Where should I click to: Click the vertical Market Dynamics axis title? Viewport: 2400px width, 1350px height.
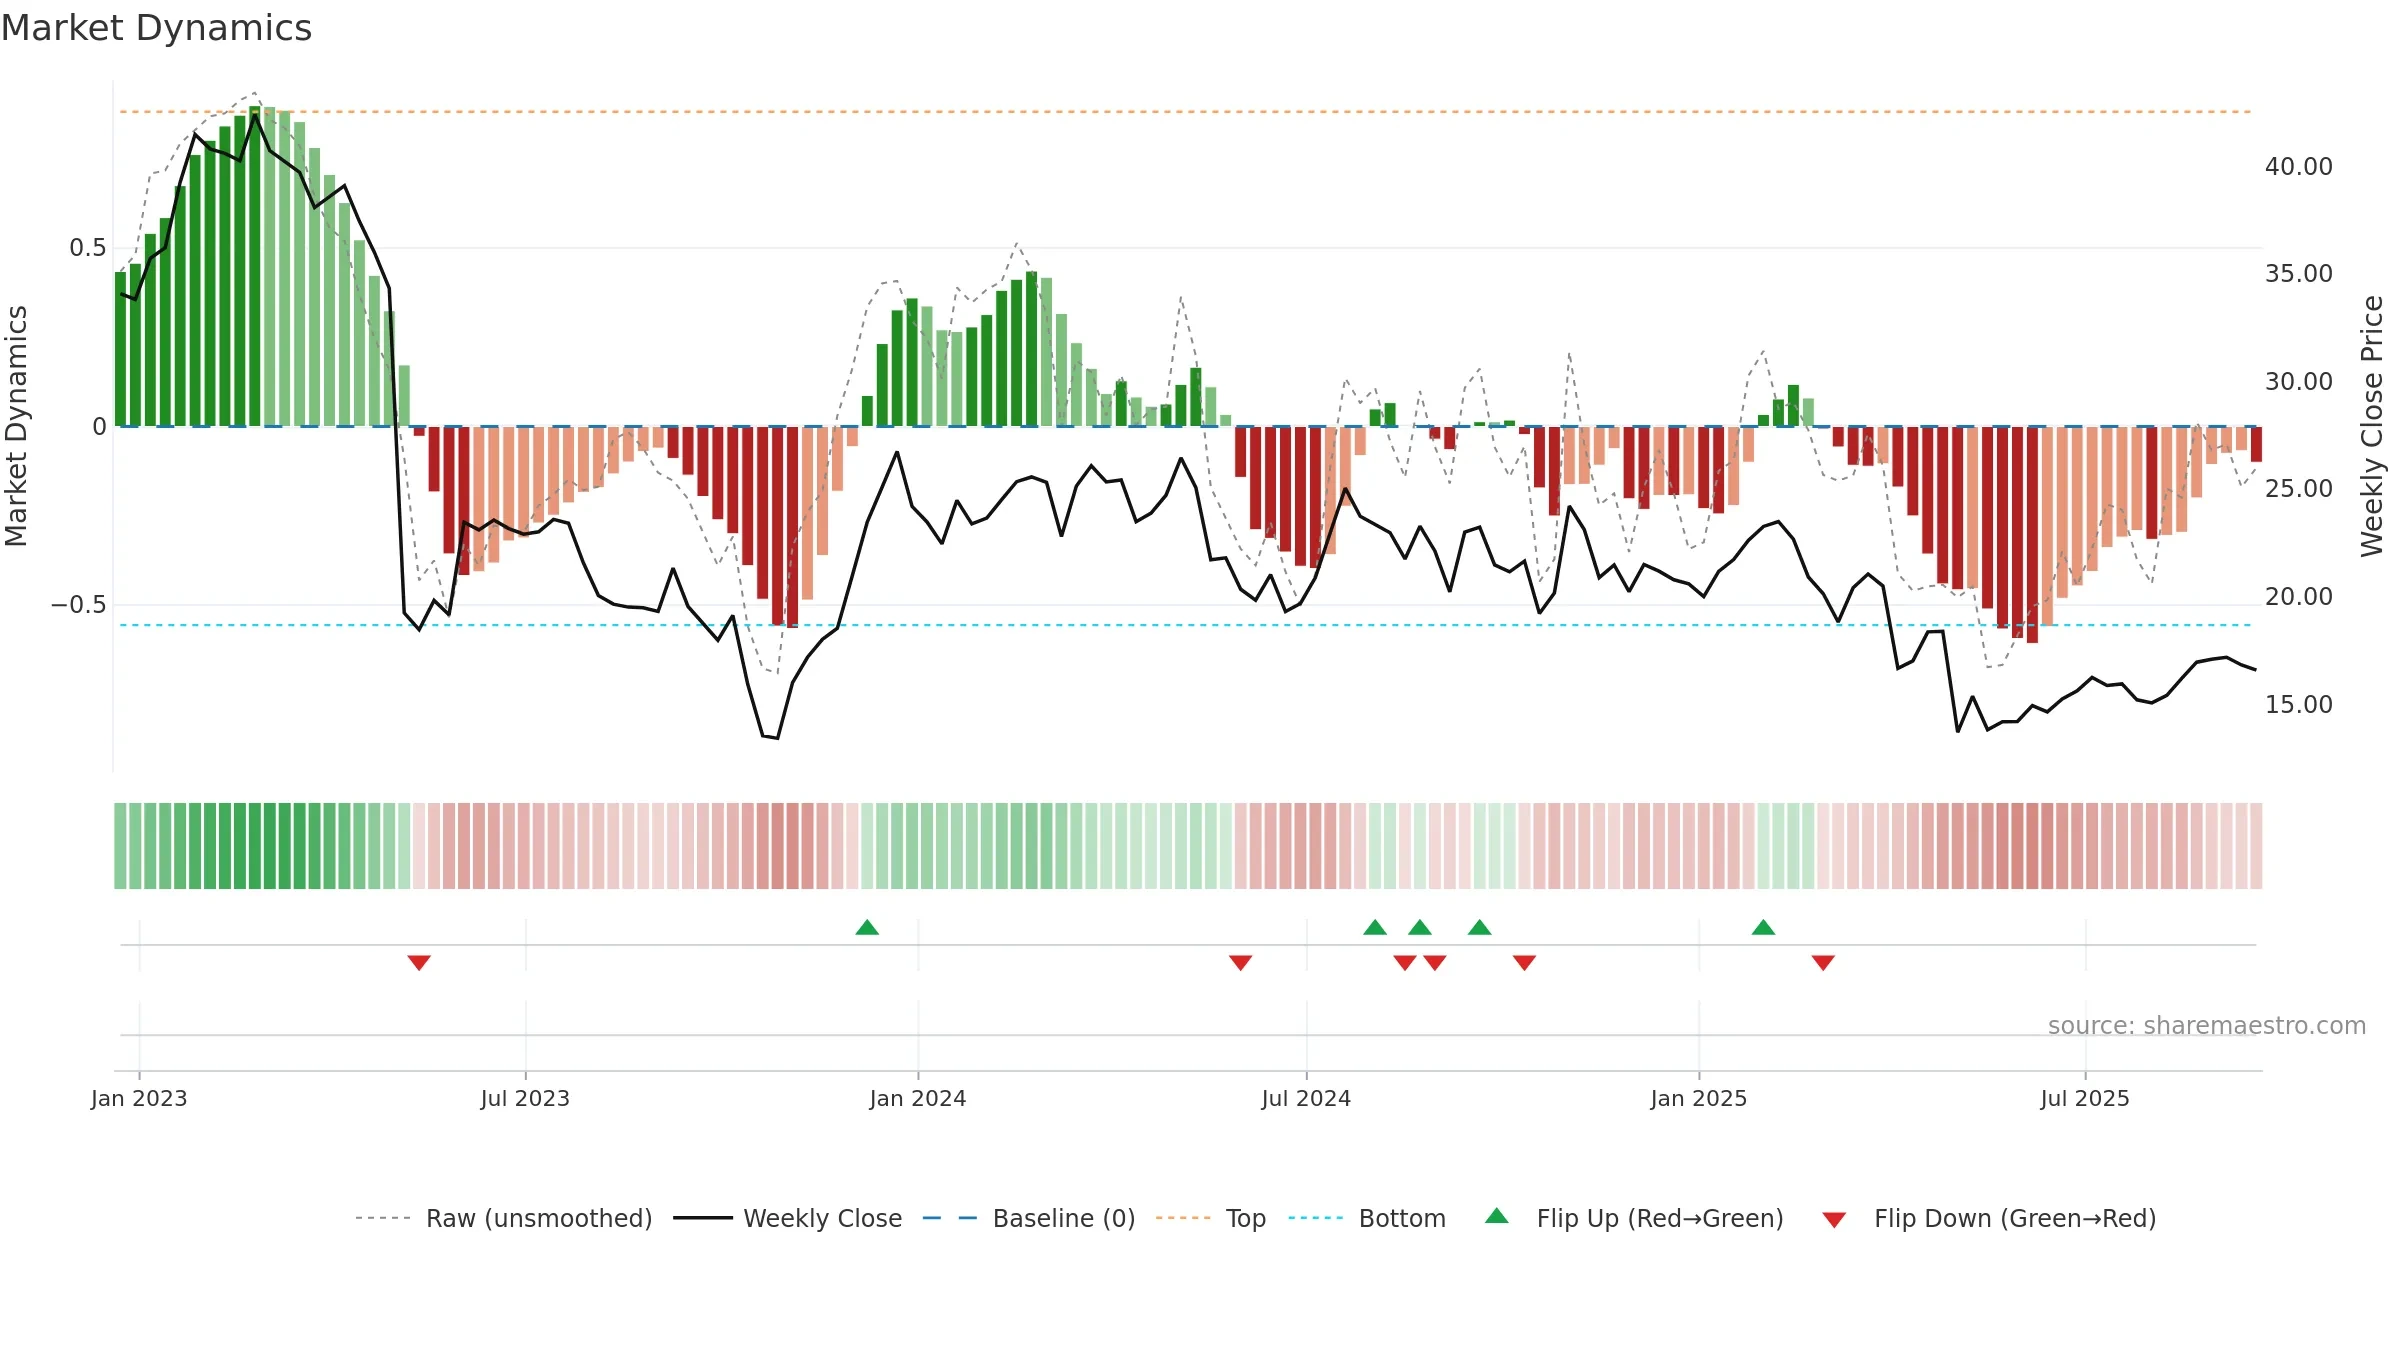pos(16,426)
